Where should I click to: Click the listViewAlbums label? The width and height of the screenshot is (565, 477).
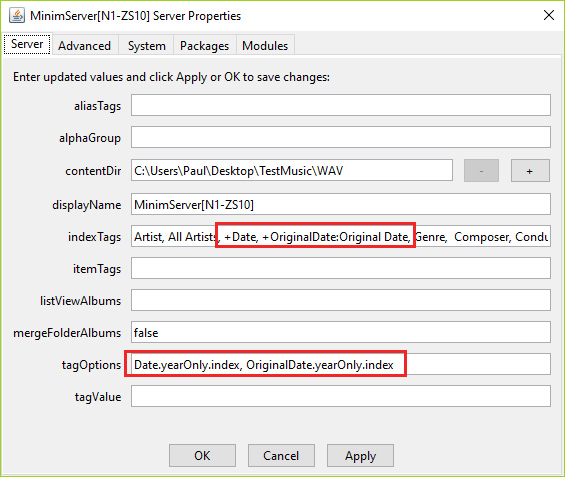pos(80,301)
